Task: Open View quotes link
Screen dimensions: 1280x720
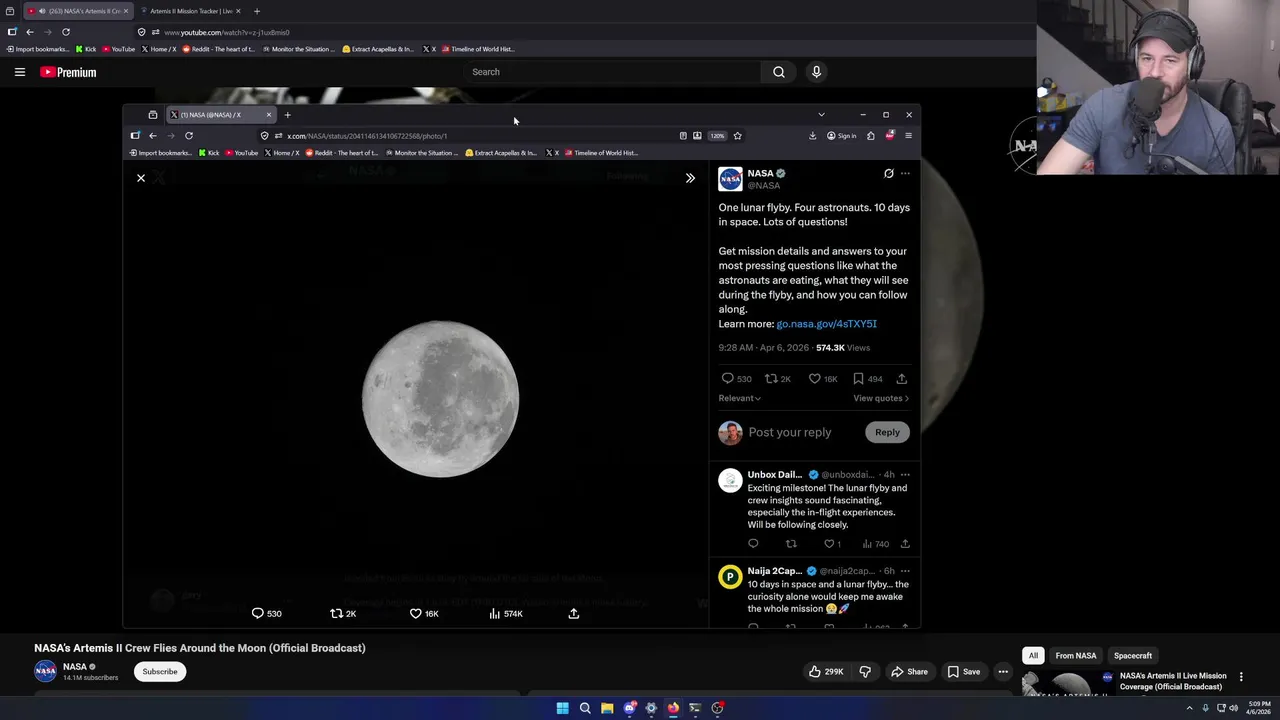Action: tap(880, 398)
